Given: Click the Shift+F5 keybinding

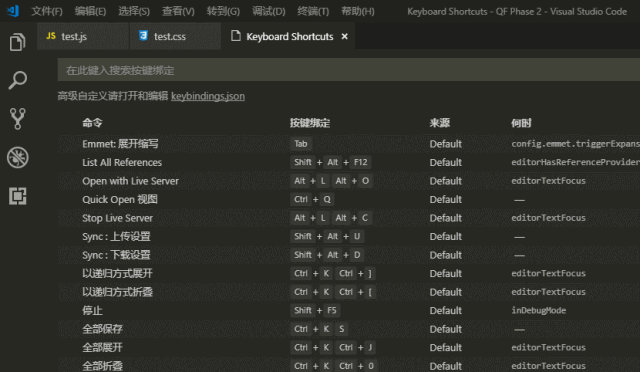Looking at the screenshot, I should click(315, 310).
